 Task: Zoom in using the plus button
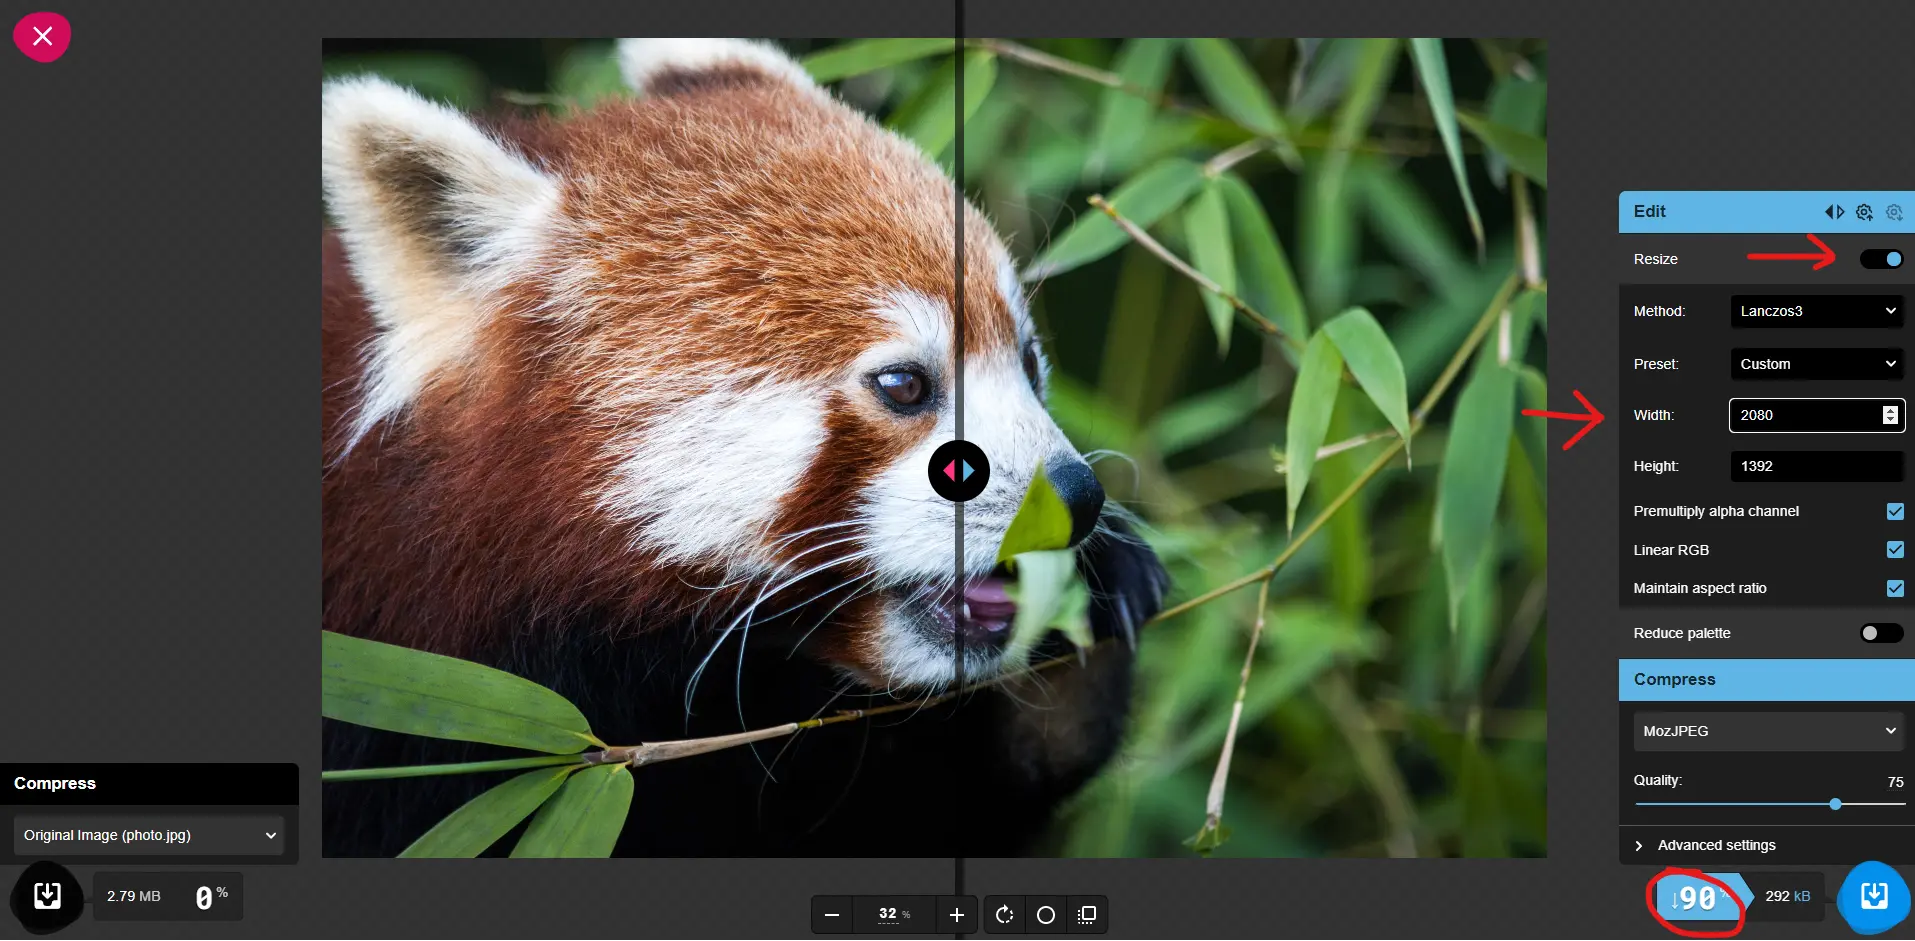pos(956,915)
